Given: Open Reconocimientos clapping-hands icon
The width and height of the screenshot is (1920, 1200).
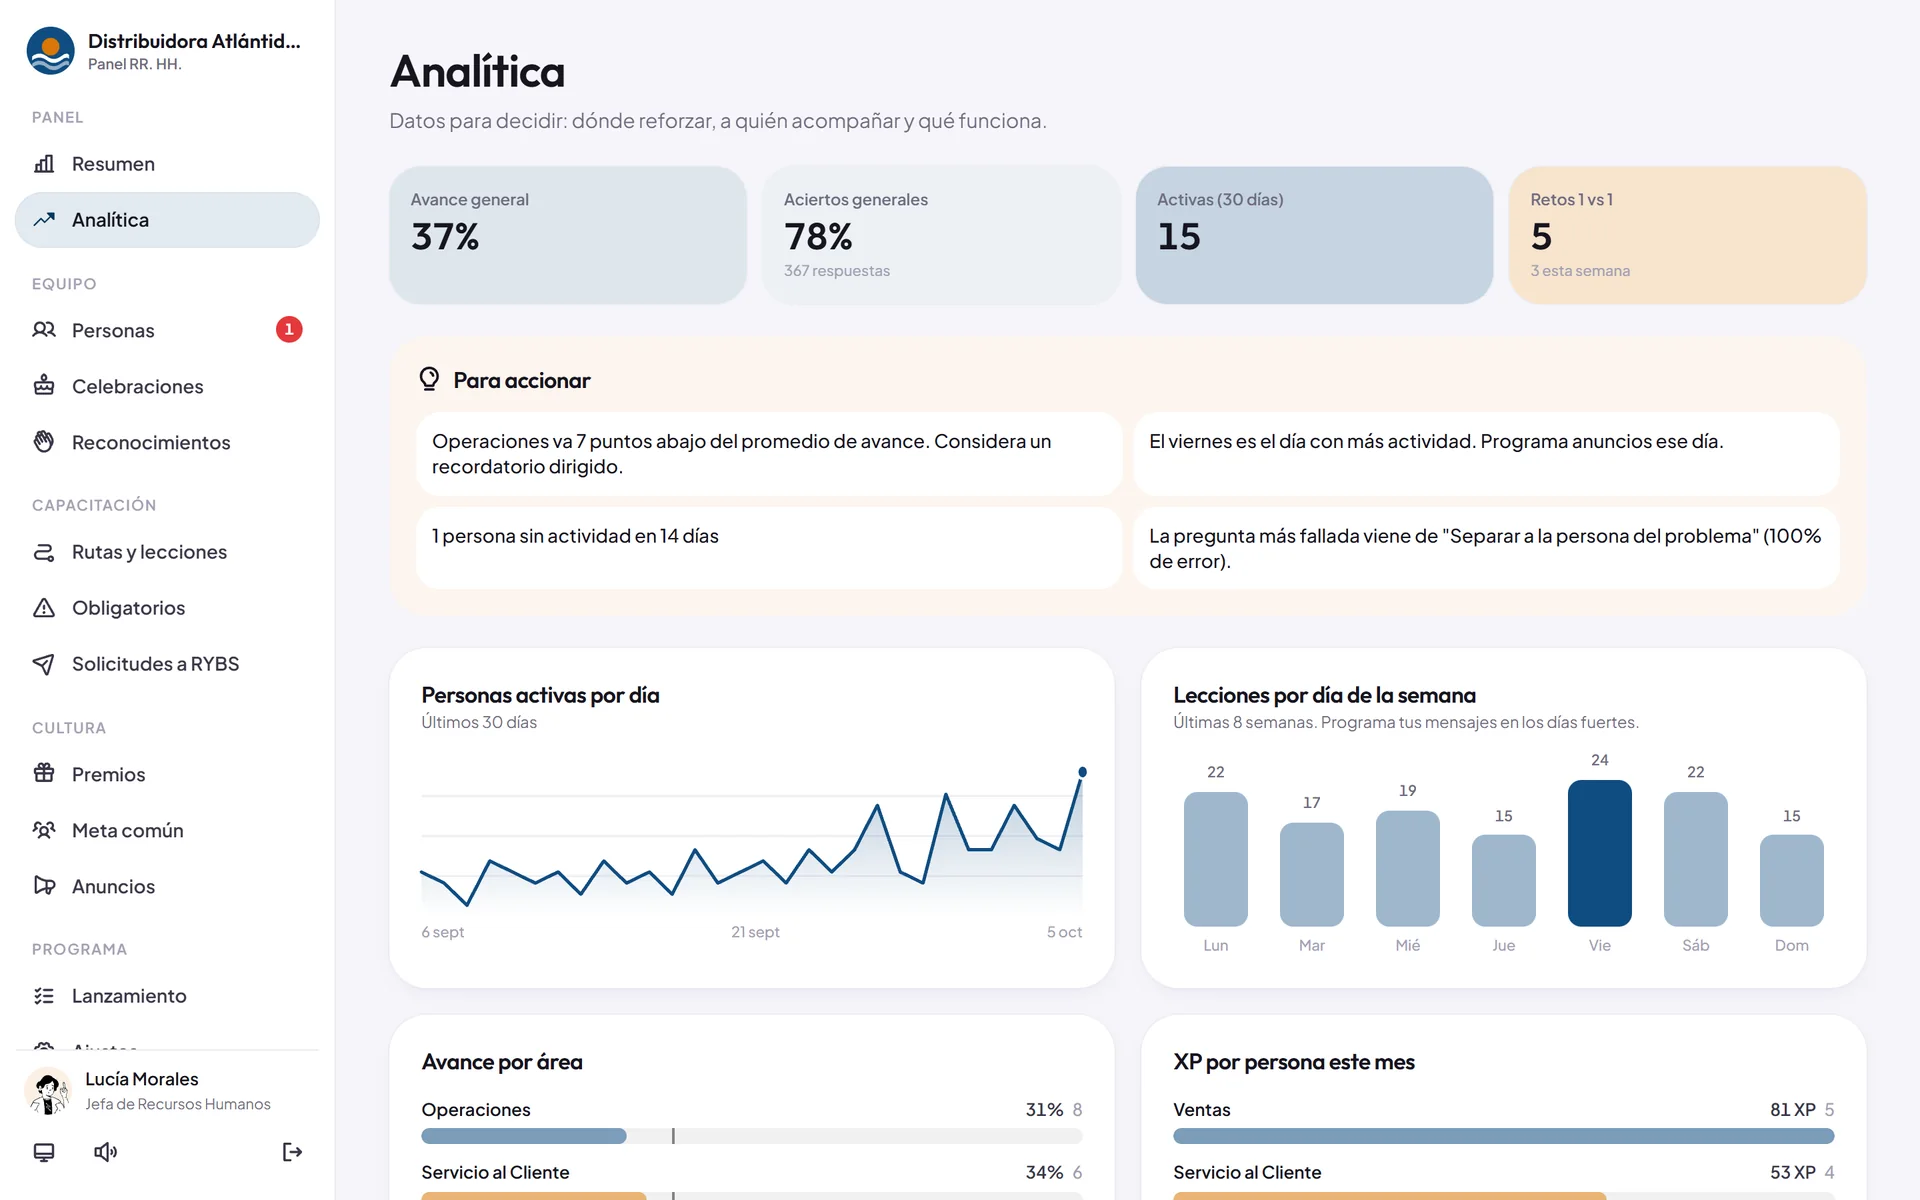Looking at the screenshot, I should [x=44, y=442].
